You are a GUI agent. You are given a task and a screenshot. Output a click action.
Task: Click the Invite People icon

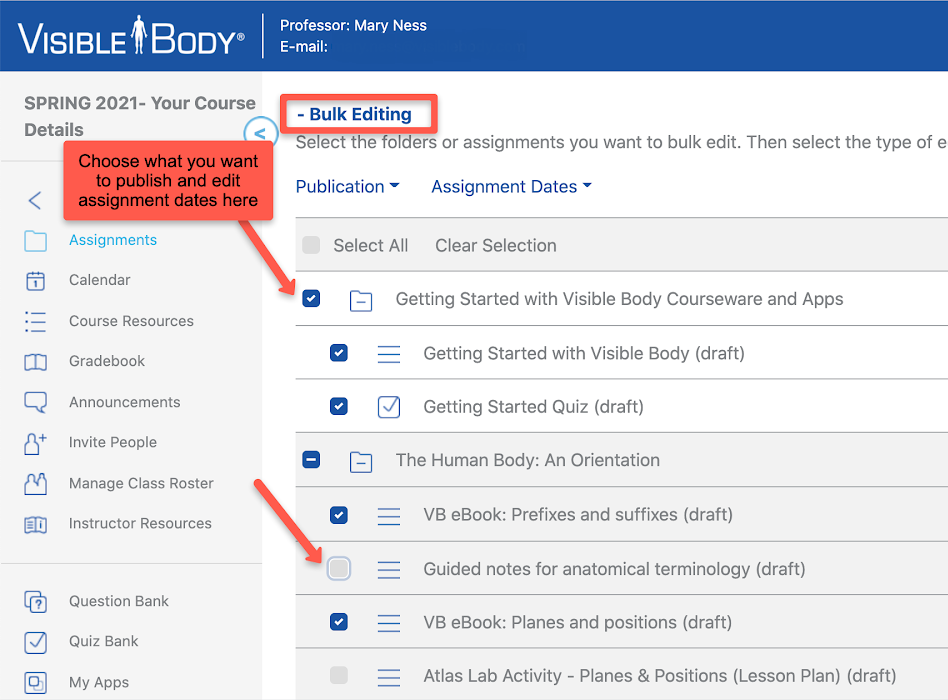(x=36, y=442)
